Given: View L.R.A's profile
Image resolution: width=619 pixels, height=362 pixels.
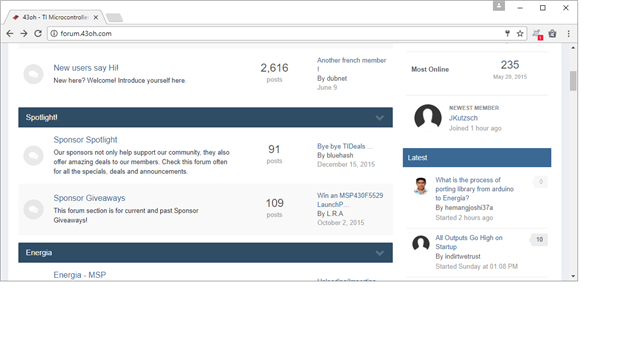Looking at the screenshot, I should tap(335, 214).
